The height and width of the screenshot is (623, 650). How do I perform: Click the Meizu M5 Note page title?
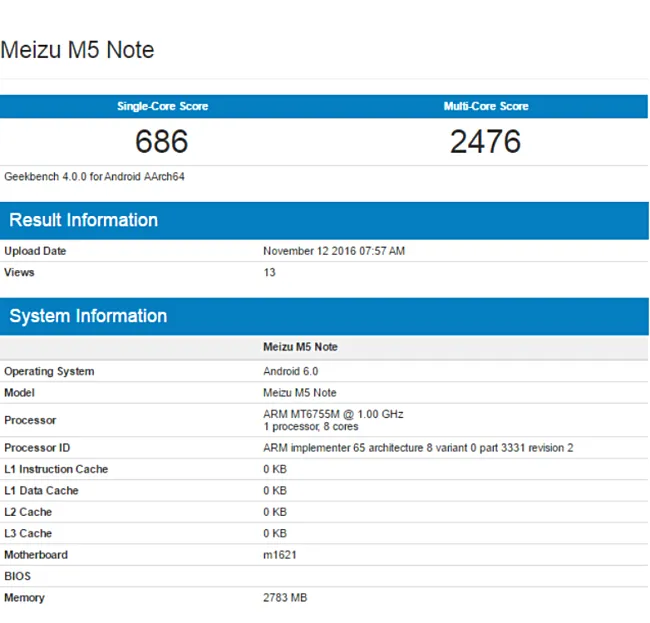[x=77, y=50]
